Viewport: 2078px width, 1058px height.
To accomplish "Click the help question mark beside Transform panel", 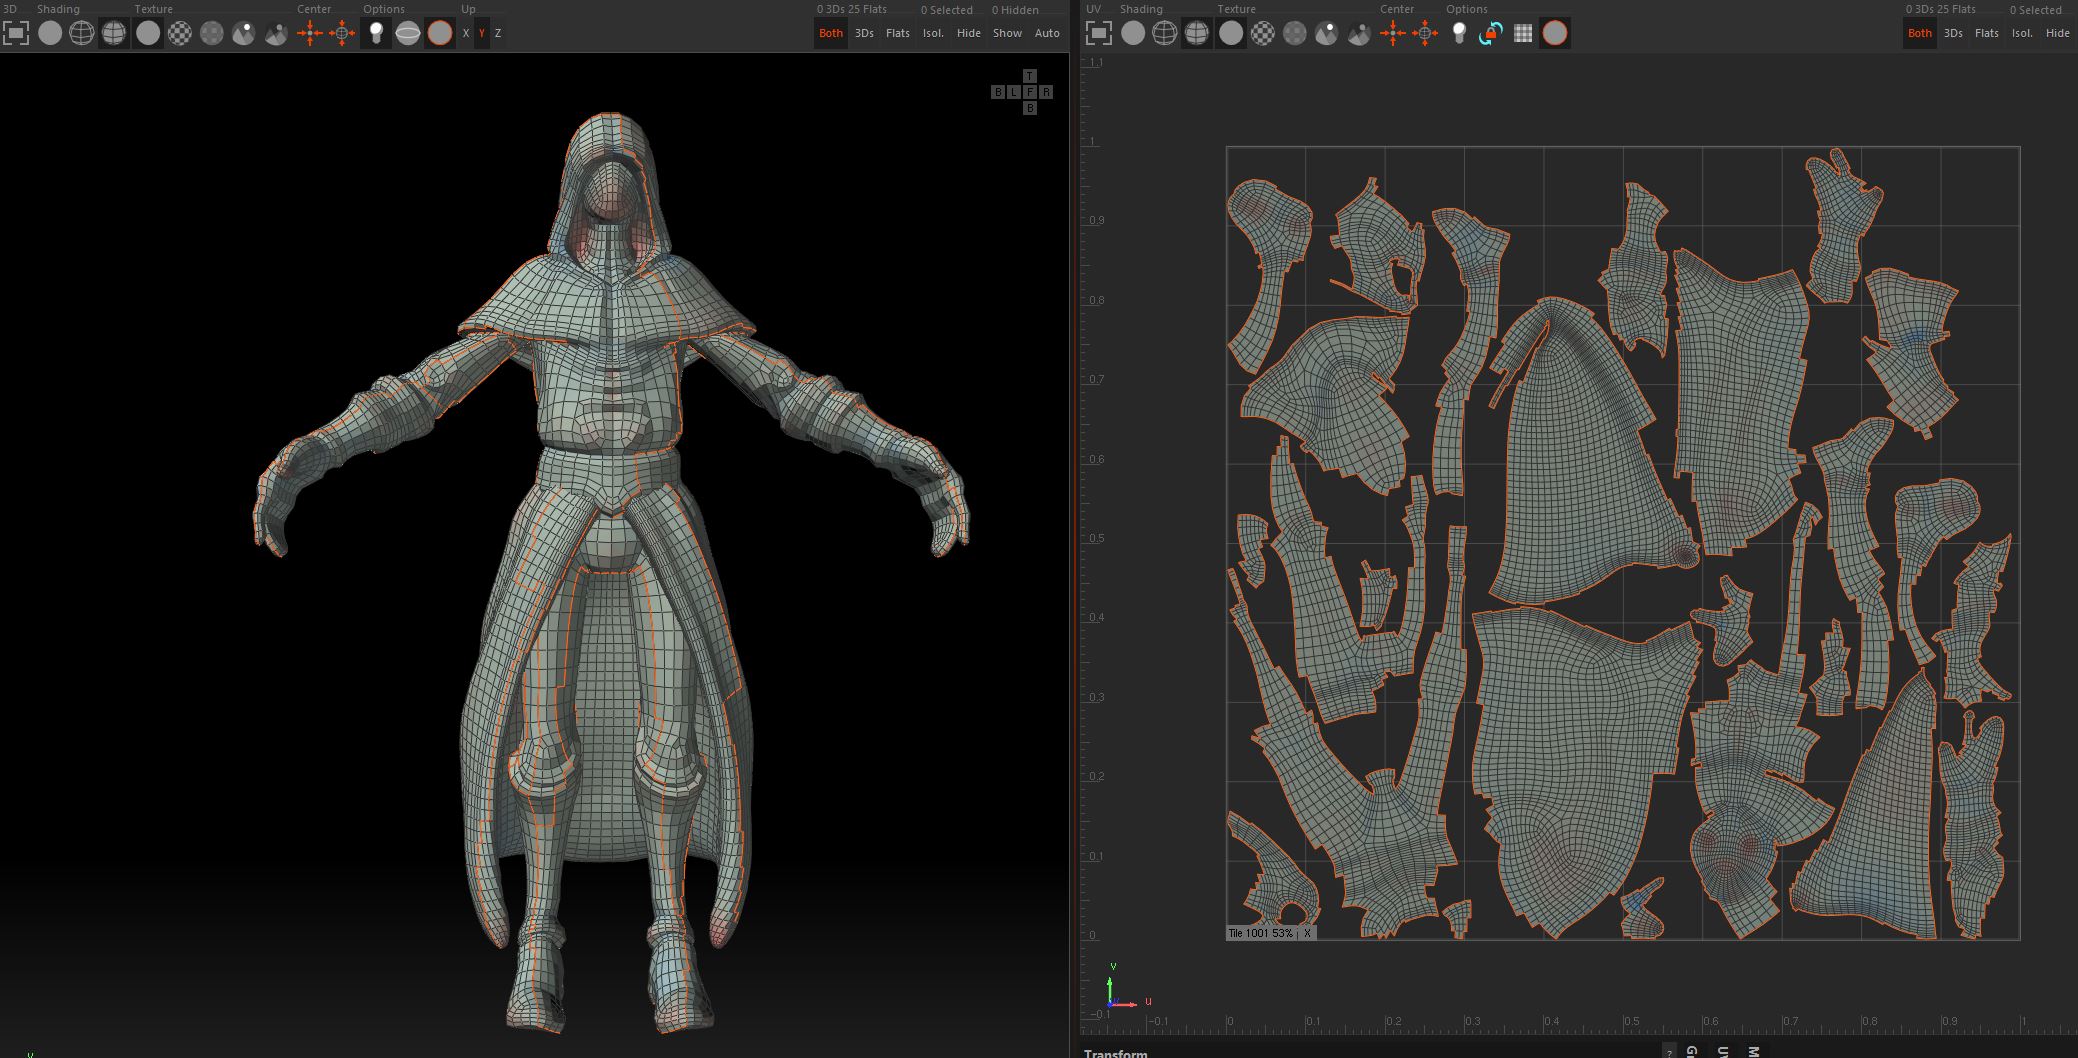I will pos(1669,1052).
